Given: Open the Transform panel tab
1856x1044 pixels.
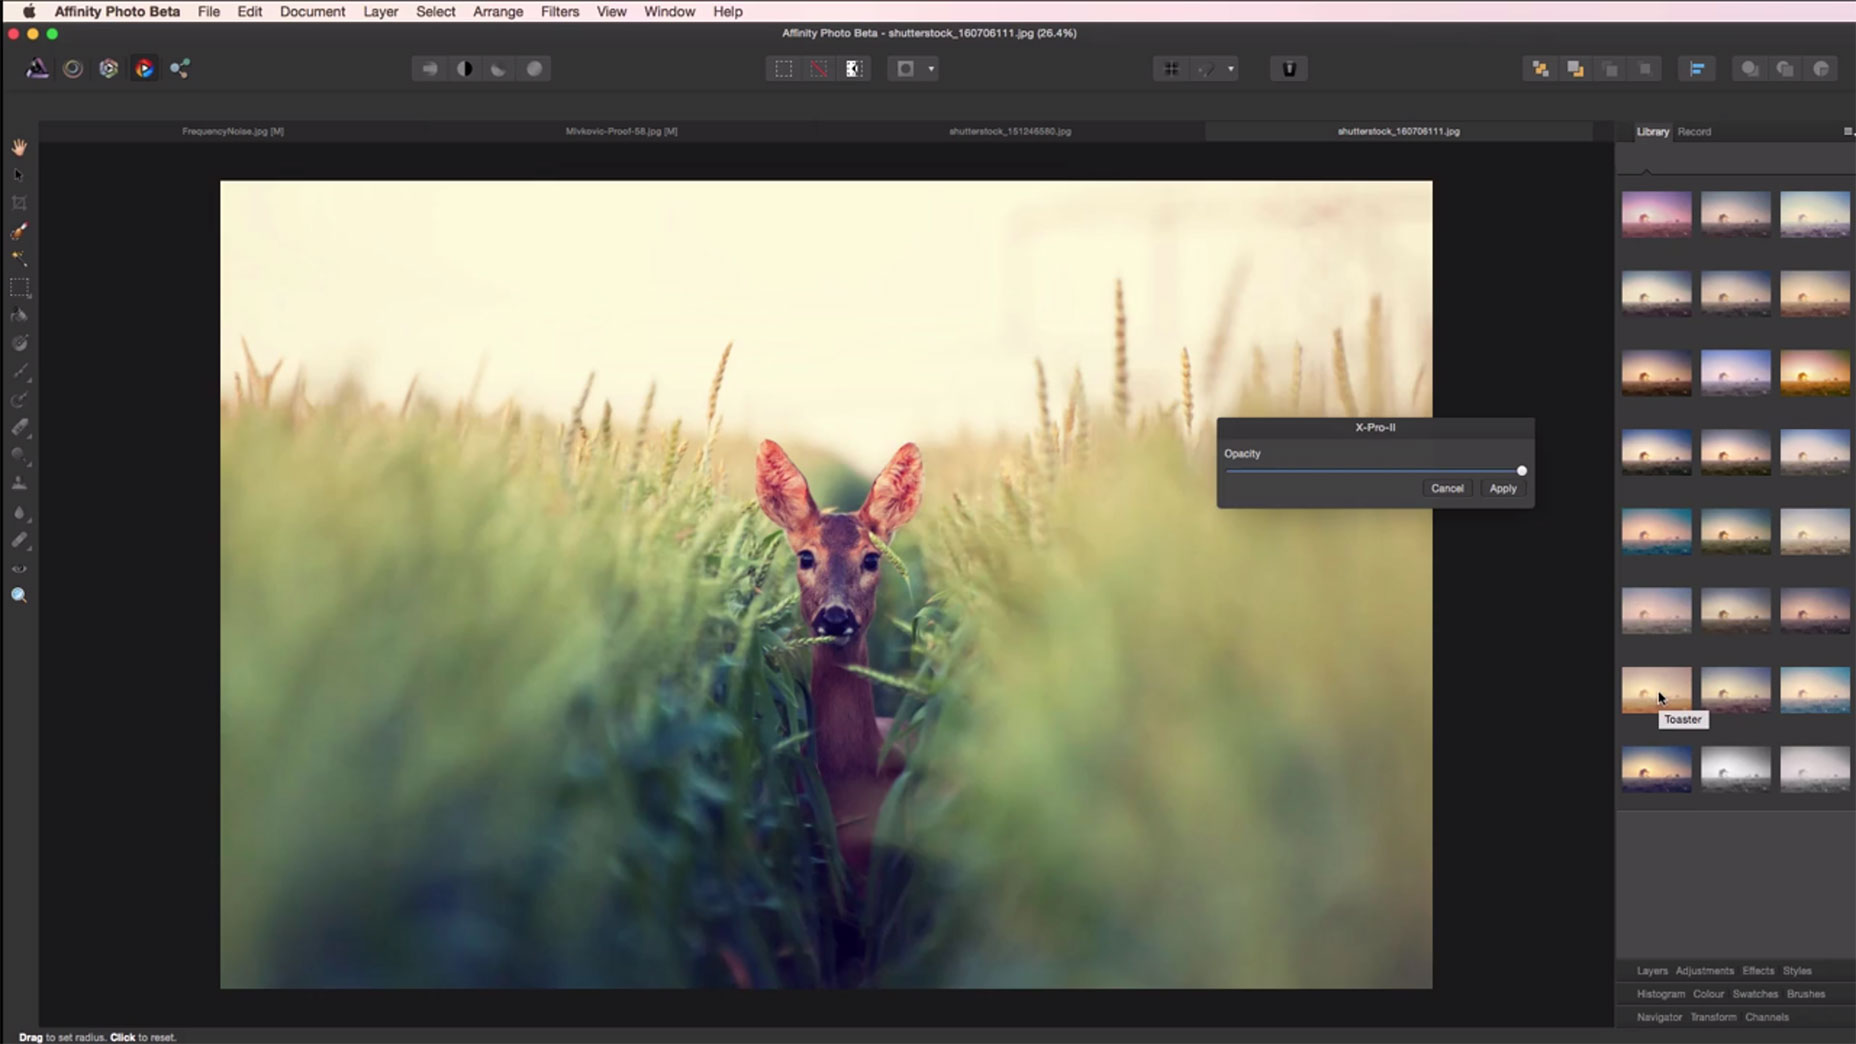Looking at the screenshot, I should (x=1713, y=1017).
